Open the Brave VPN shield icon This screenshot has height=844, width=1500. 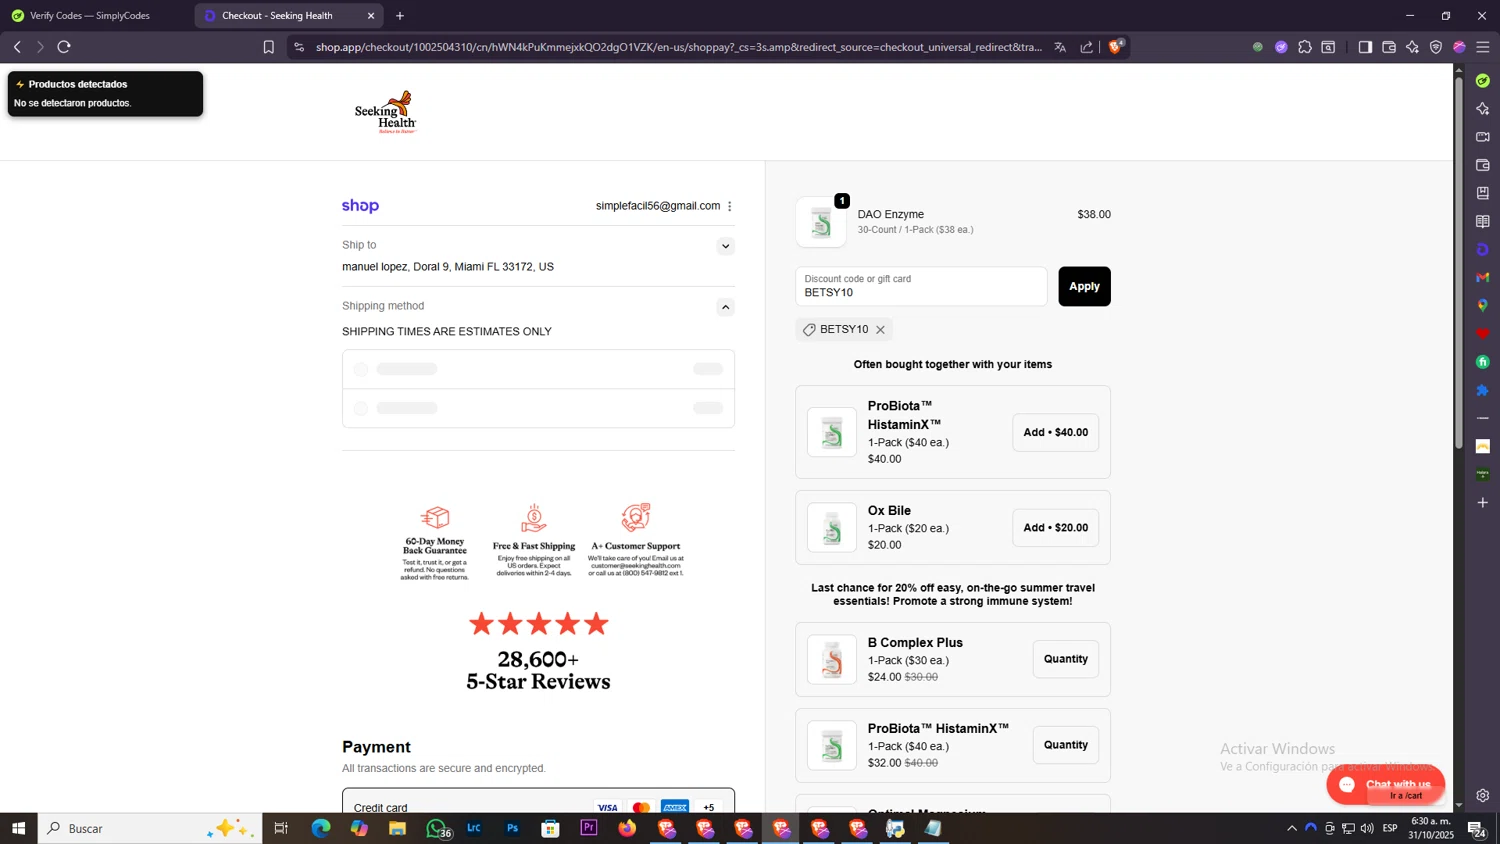click(1436, 47)
